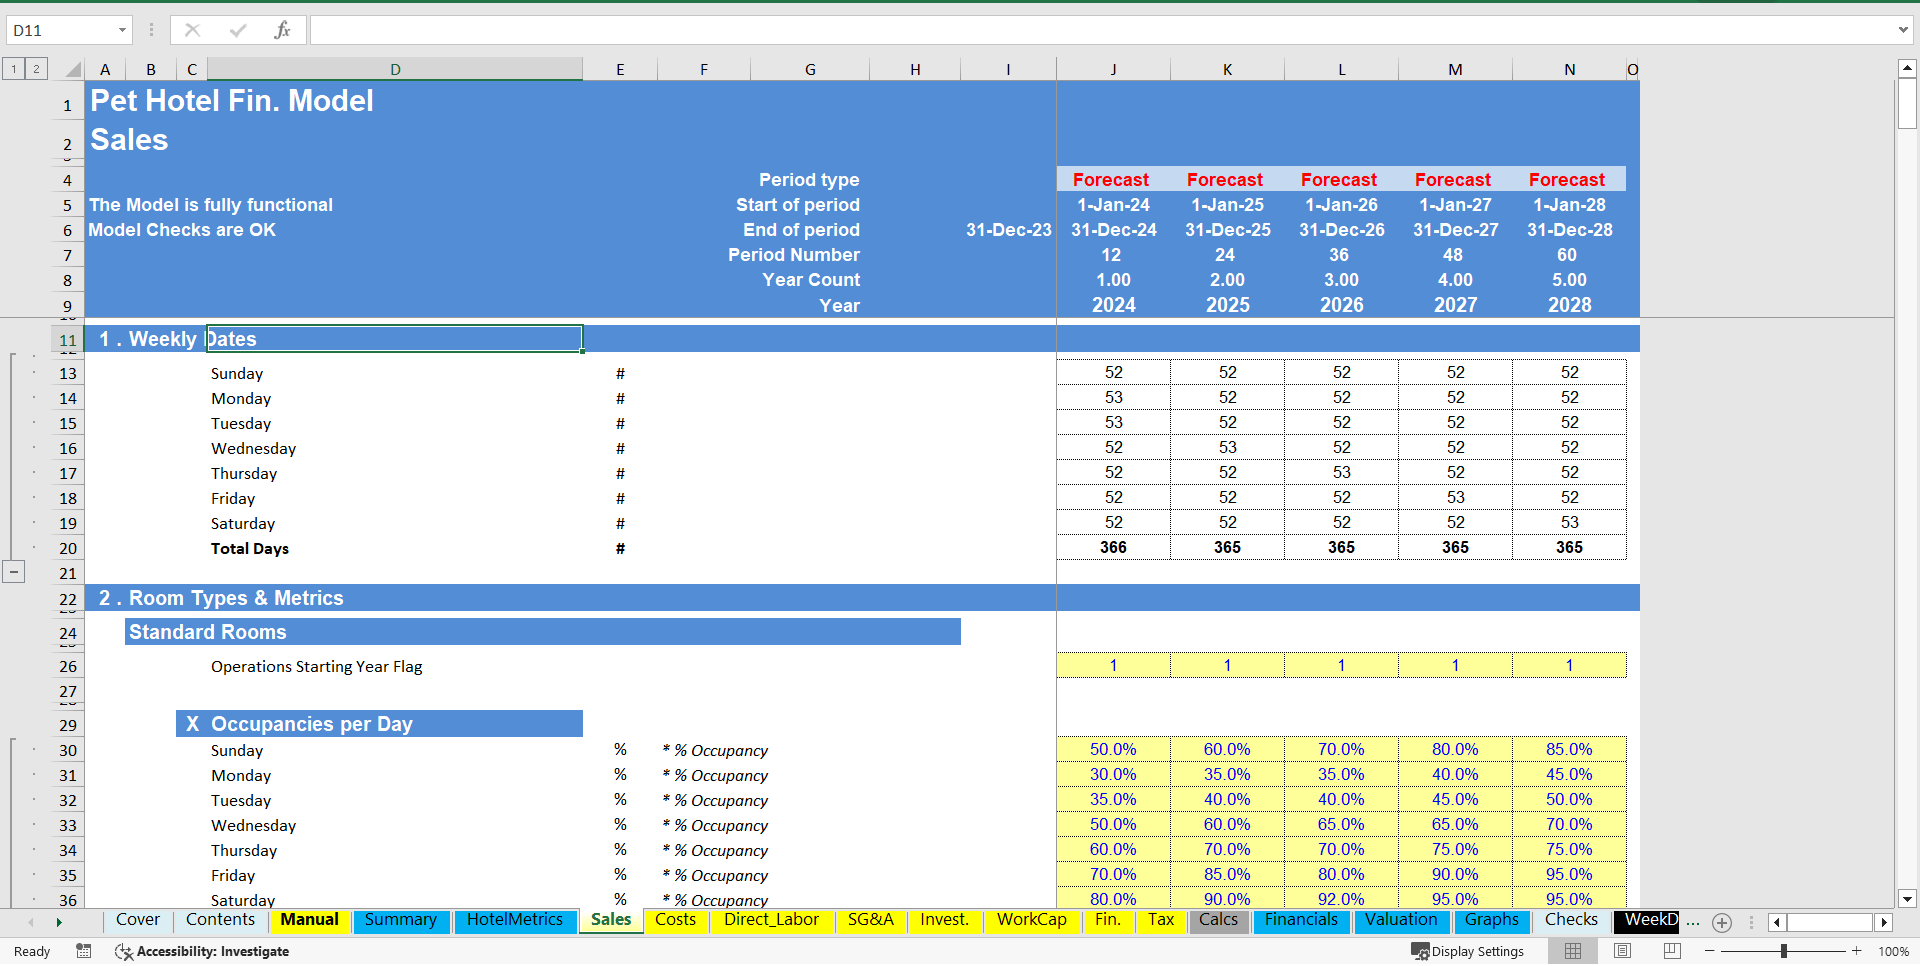The width and height of the screenshot is (1920, 966).
Task: Switch to Page Layout view
Action: click(1622, 951)
